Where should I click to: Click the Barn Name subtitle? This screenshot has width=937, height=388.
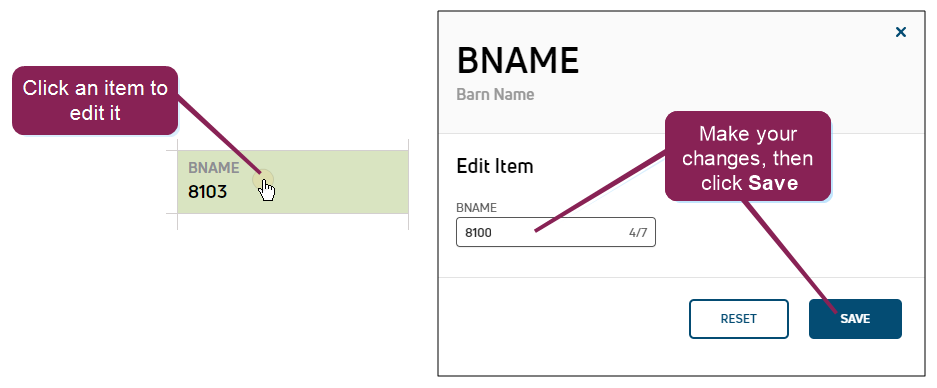[x=495, y=94]
